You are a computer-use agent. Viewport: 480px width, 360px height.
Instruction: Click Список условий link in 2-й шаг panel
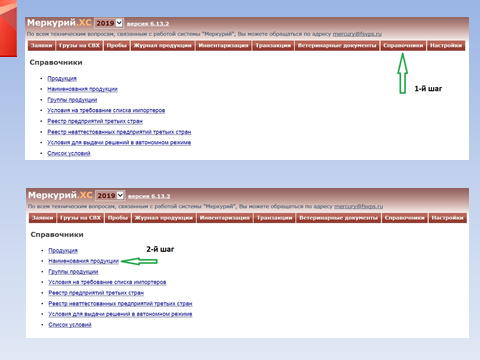70,325
